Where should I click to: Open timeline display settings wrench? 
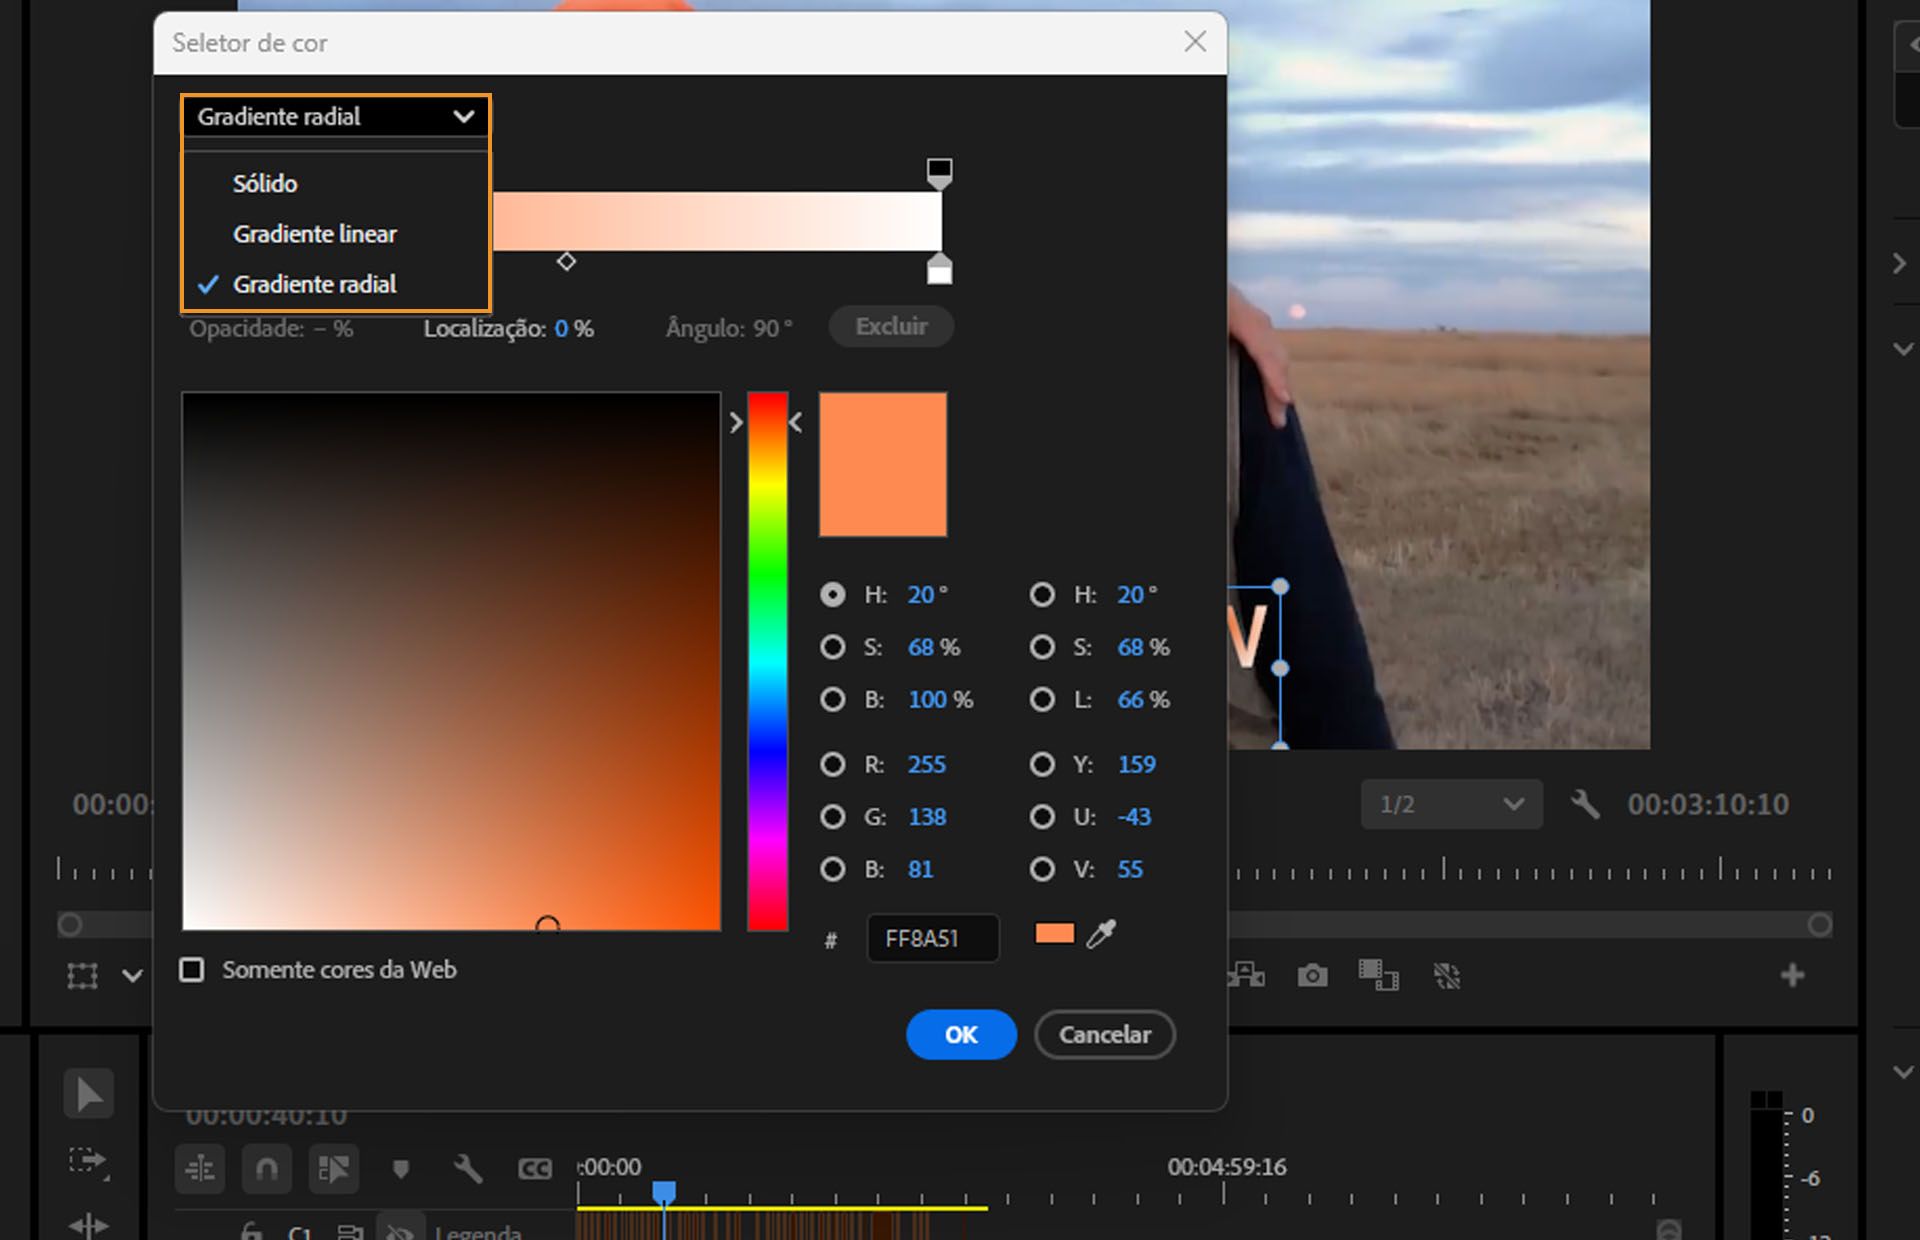click(467, 1168)
